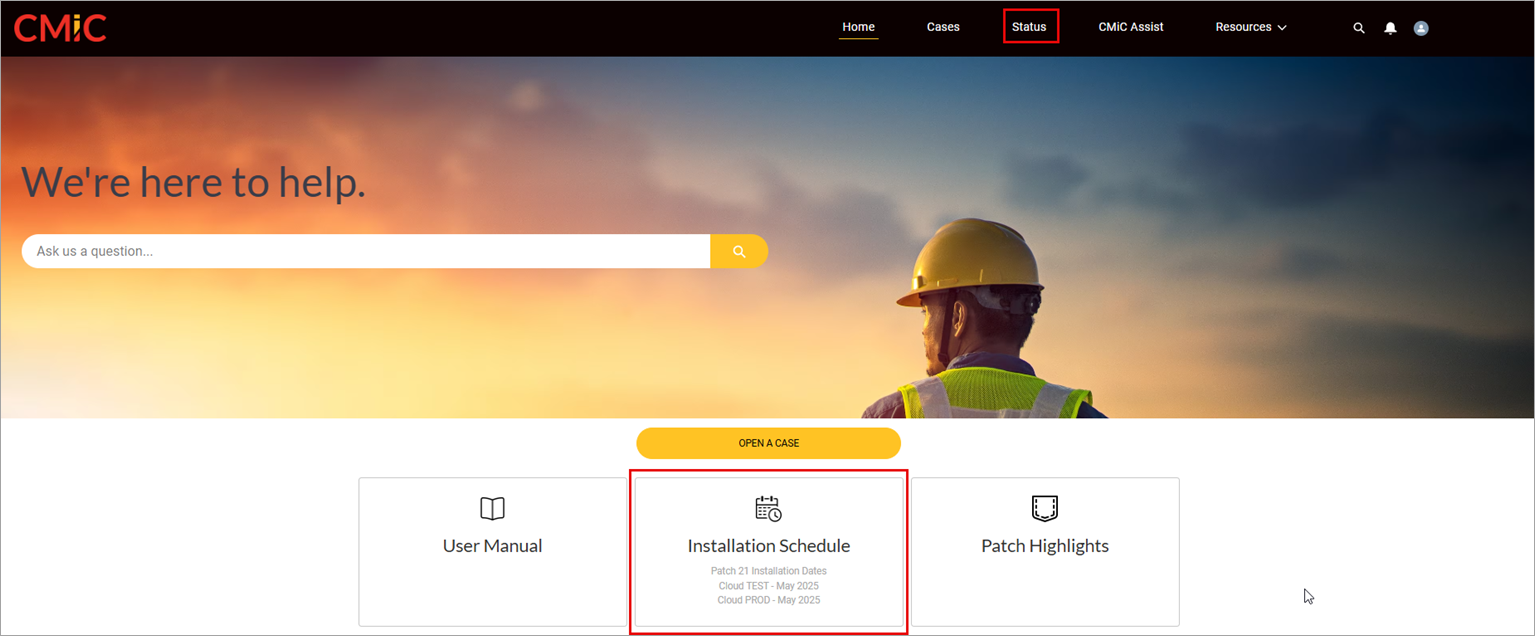Go to the Status page
Viewport: 1535px width, 636px height.
coord(1030,27)
